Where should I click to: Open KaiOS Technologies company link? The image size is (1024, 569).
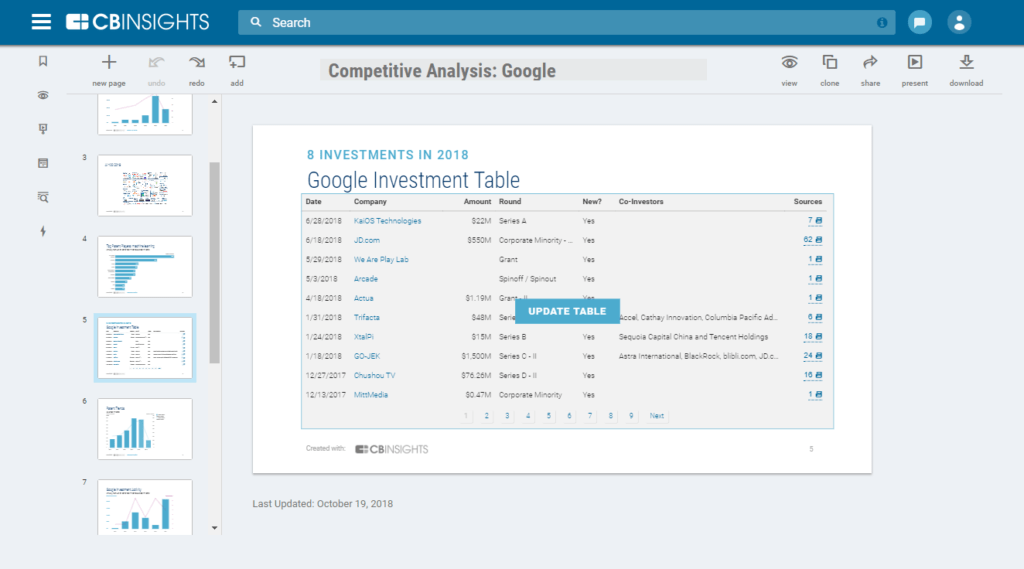pyautogui.click(x=387, y=221)
